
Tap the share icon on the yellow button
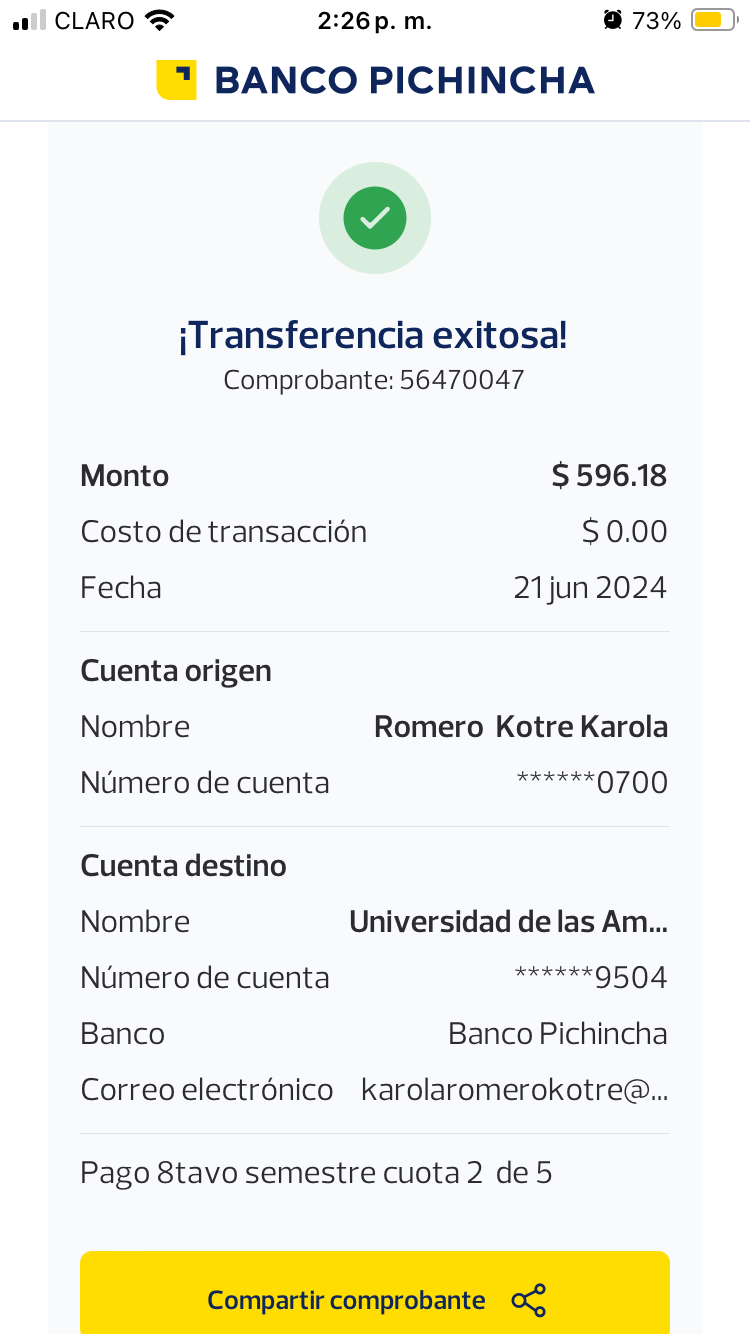[x=528, y=1300]
